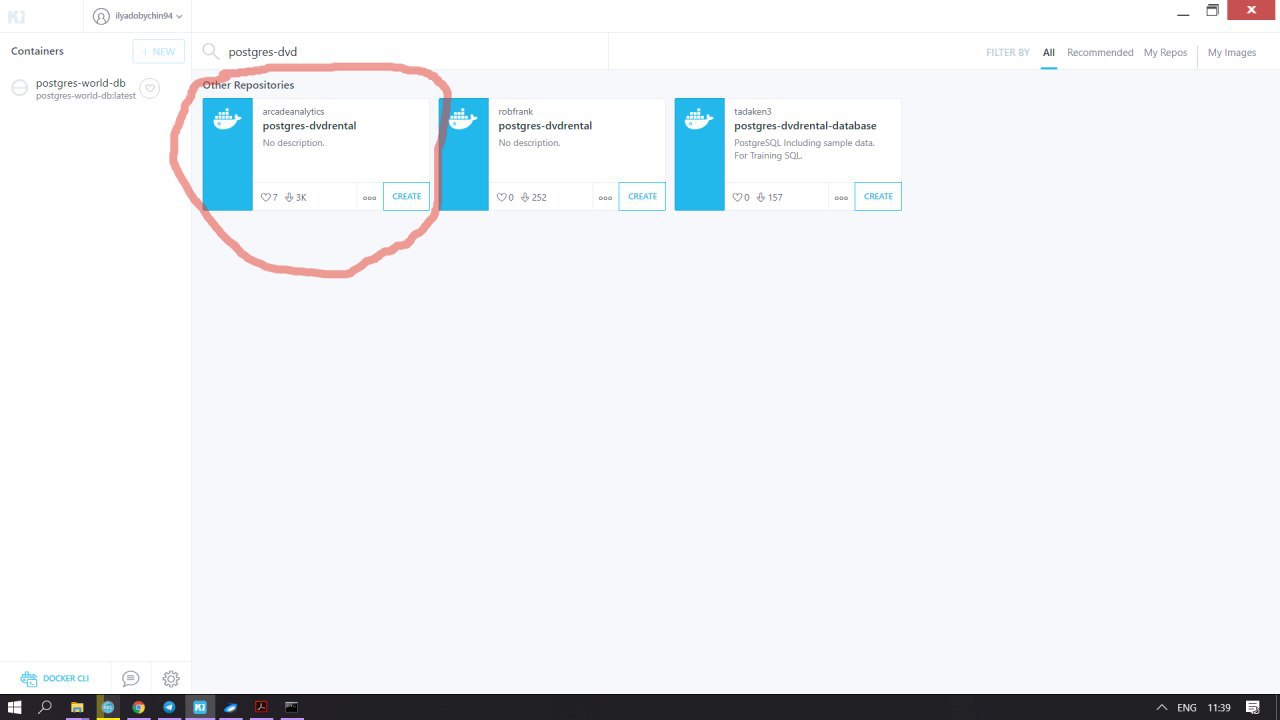Open the terminal window from the taskbar

coord(292,707)
